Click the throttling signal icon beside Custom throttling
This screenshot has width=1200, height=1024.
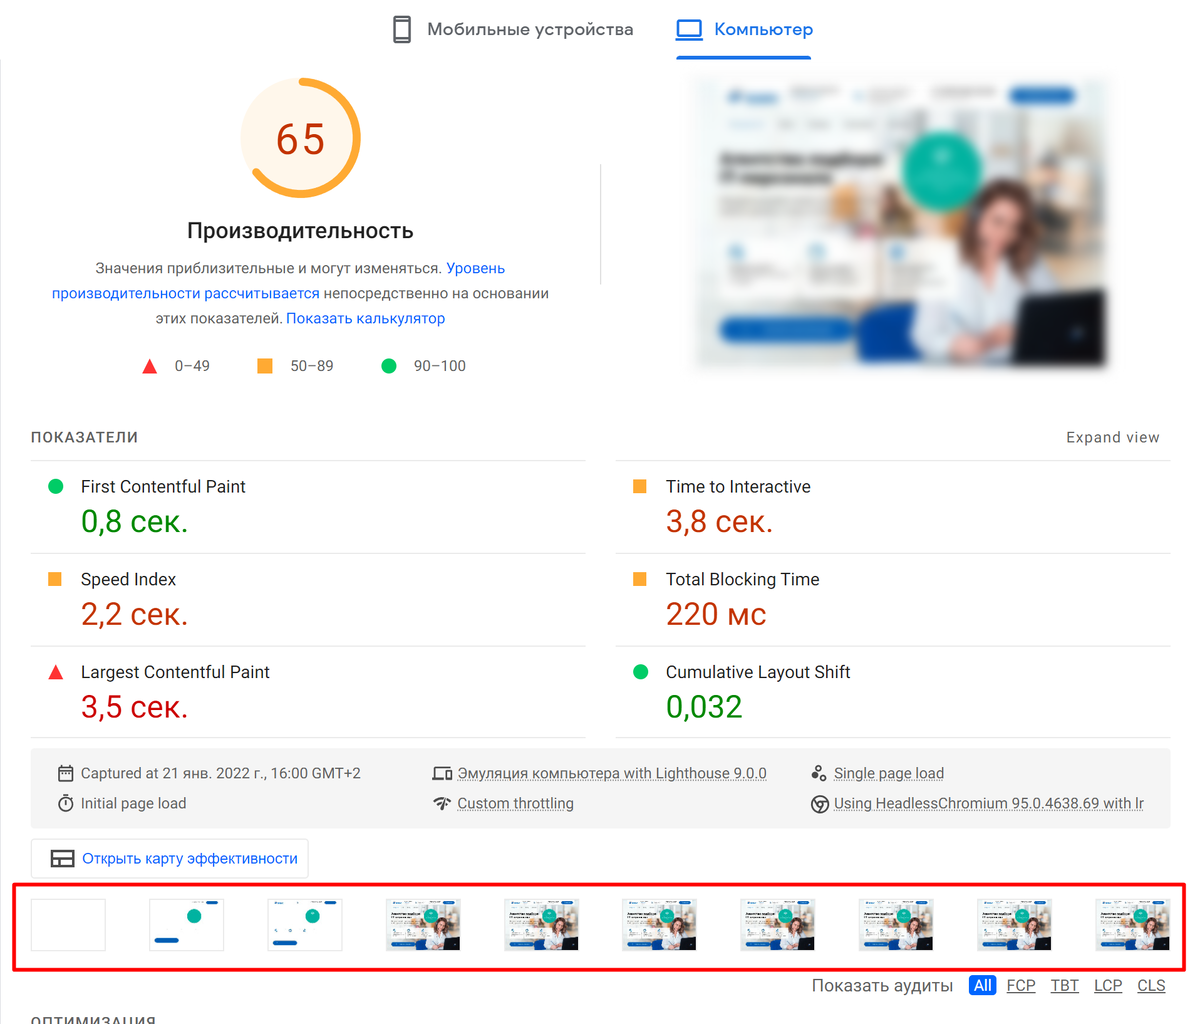tap(442, 802)
